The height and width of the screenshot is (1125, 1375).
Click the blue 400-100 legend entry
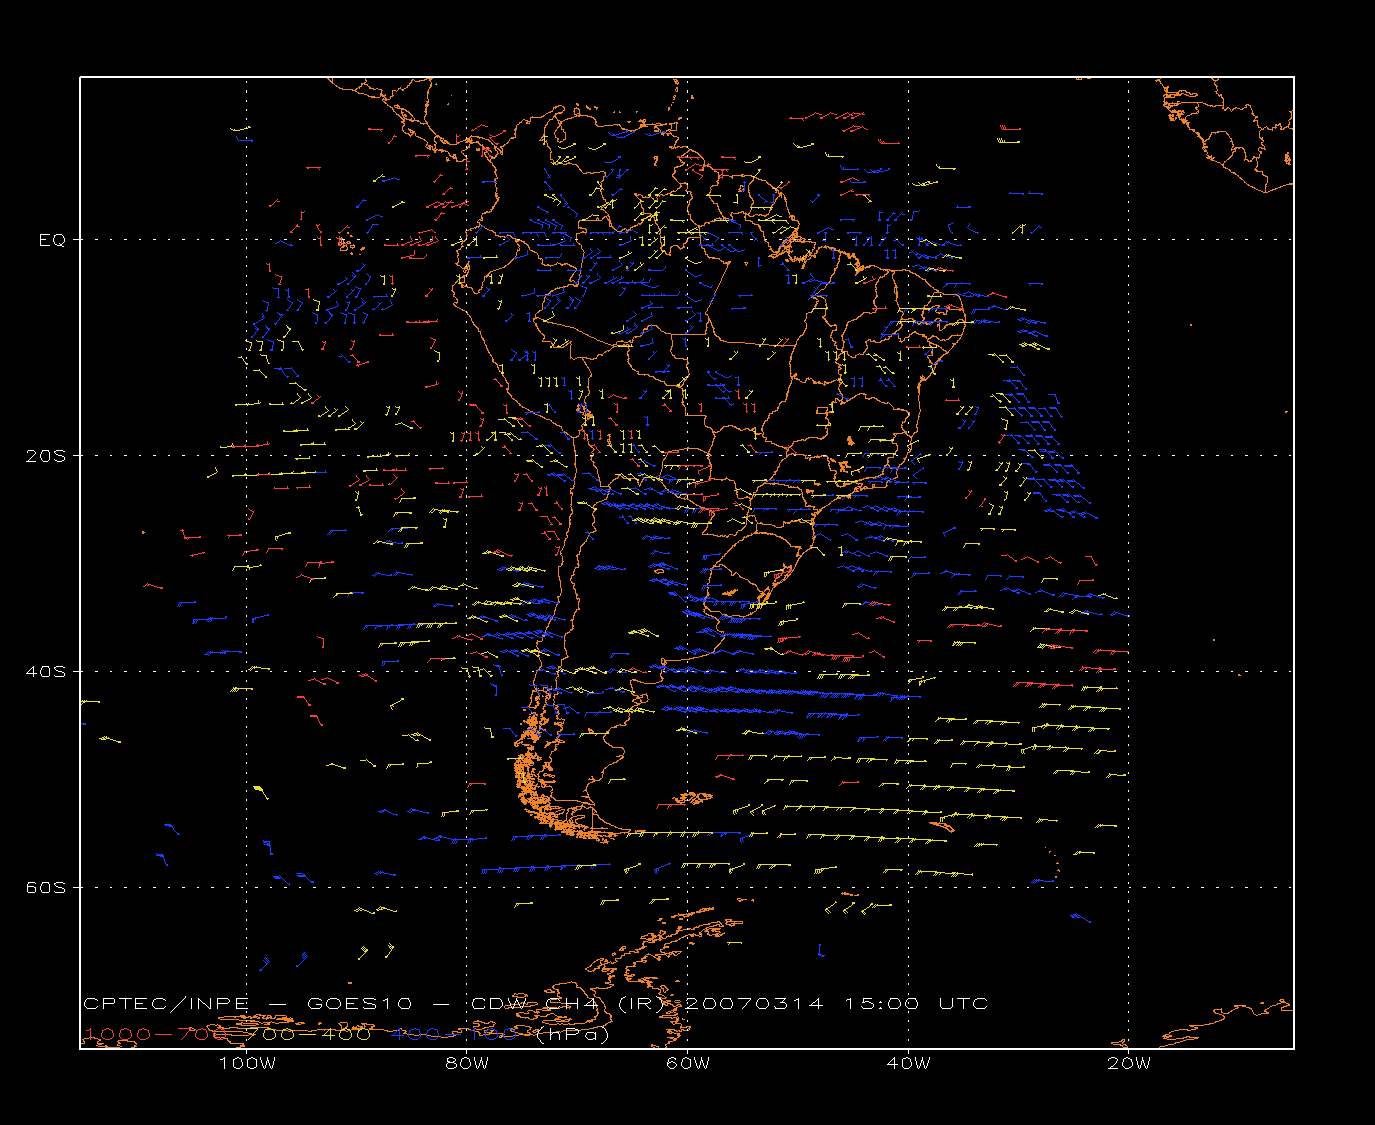[454, 1034]
